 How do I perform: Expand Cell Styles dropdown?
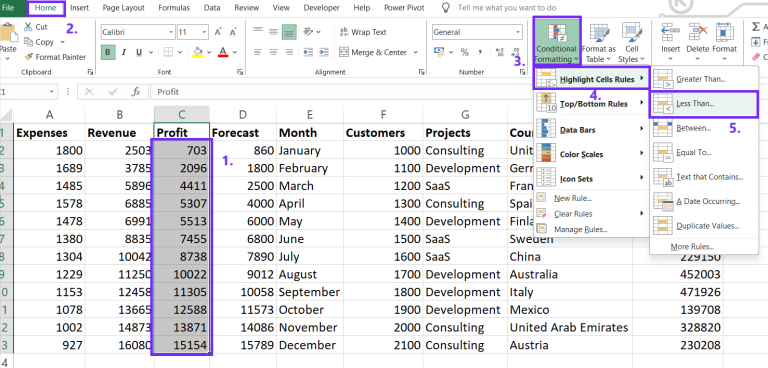pyautogui.click(x=631, y=43)
